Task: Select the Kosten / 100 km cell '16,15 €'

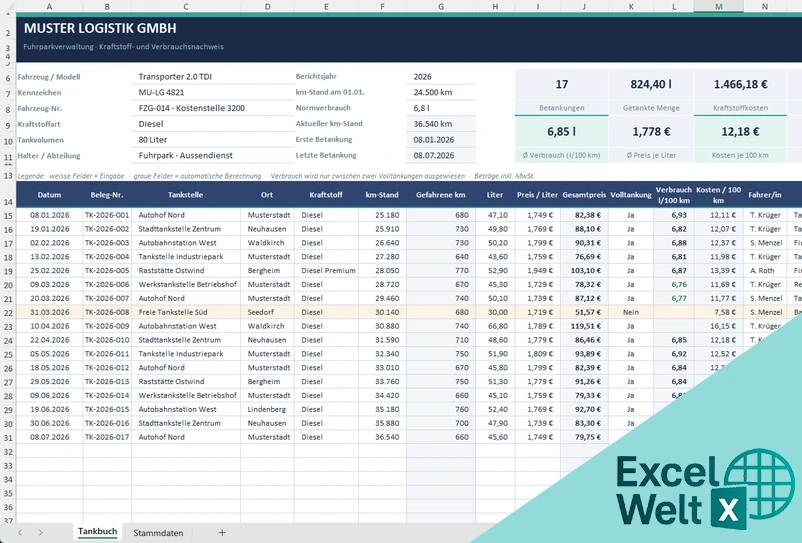Action: tap(719, 326)
